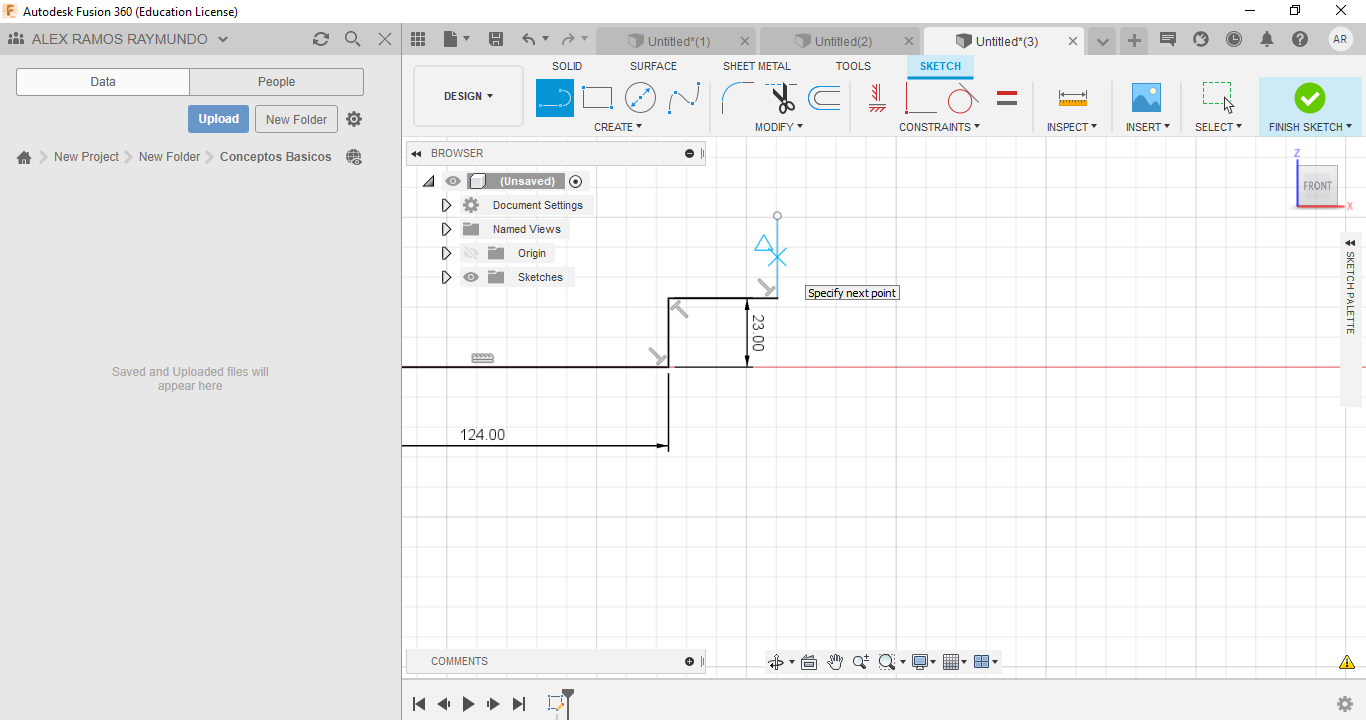
Task: Apply the Tangent constraint icon
Action: click(962, 98)
